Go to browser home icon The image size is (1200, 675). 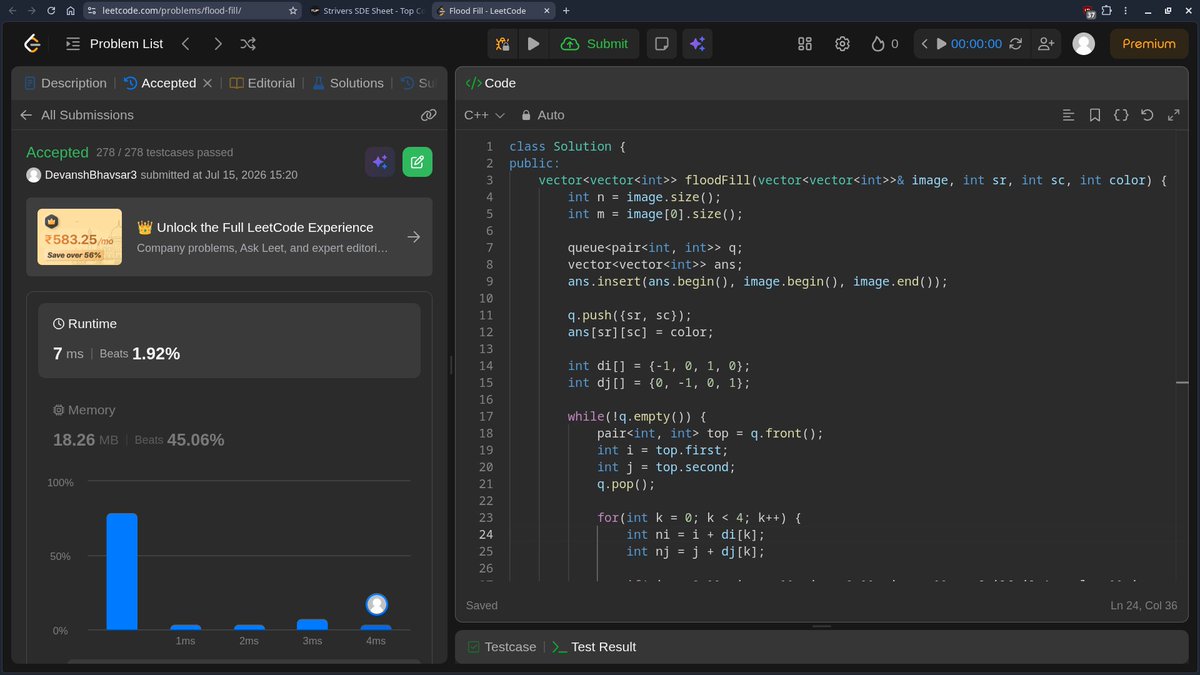pyautogui.click(x=69, y=10)
